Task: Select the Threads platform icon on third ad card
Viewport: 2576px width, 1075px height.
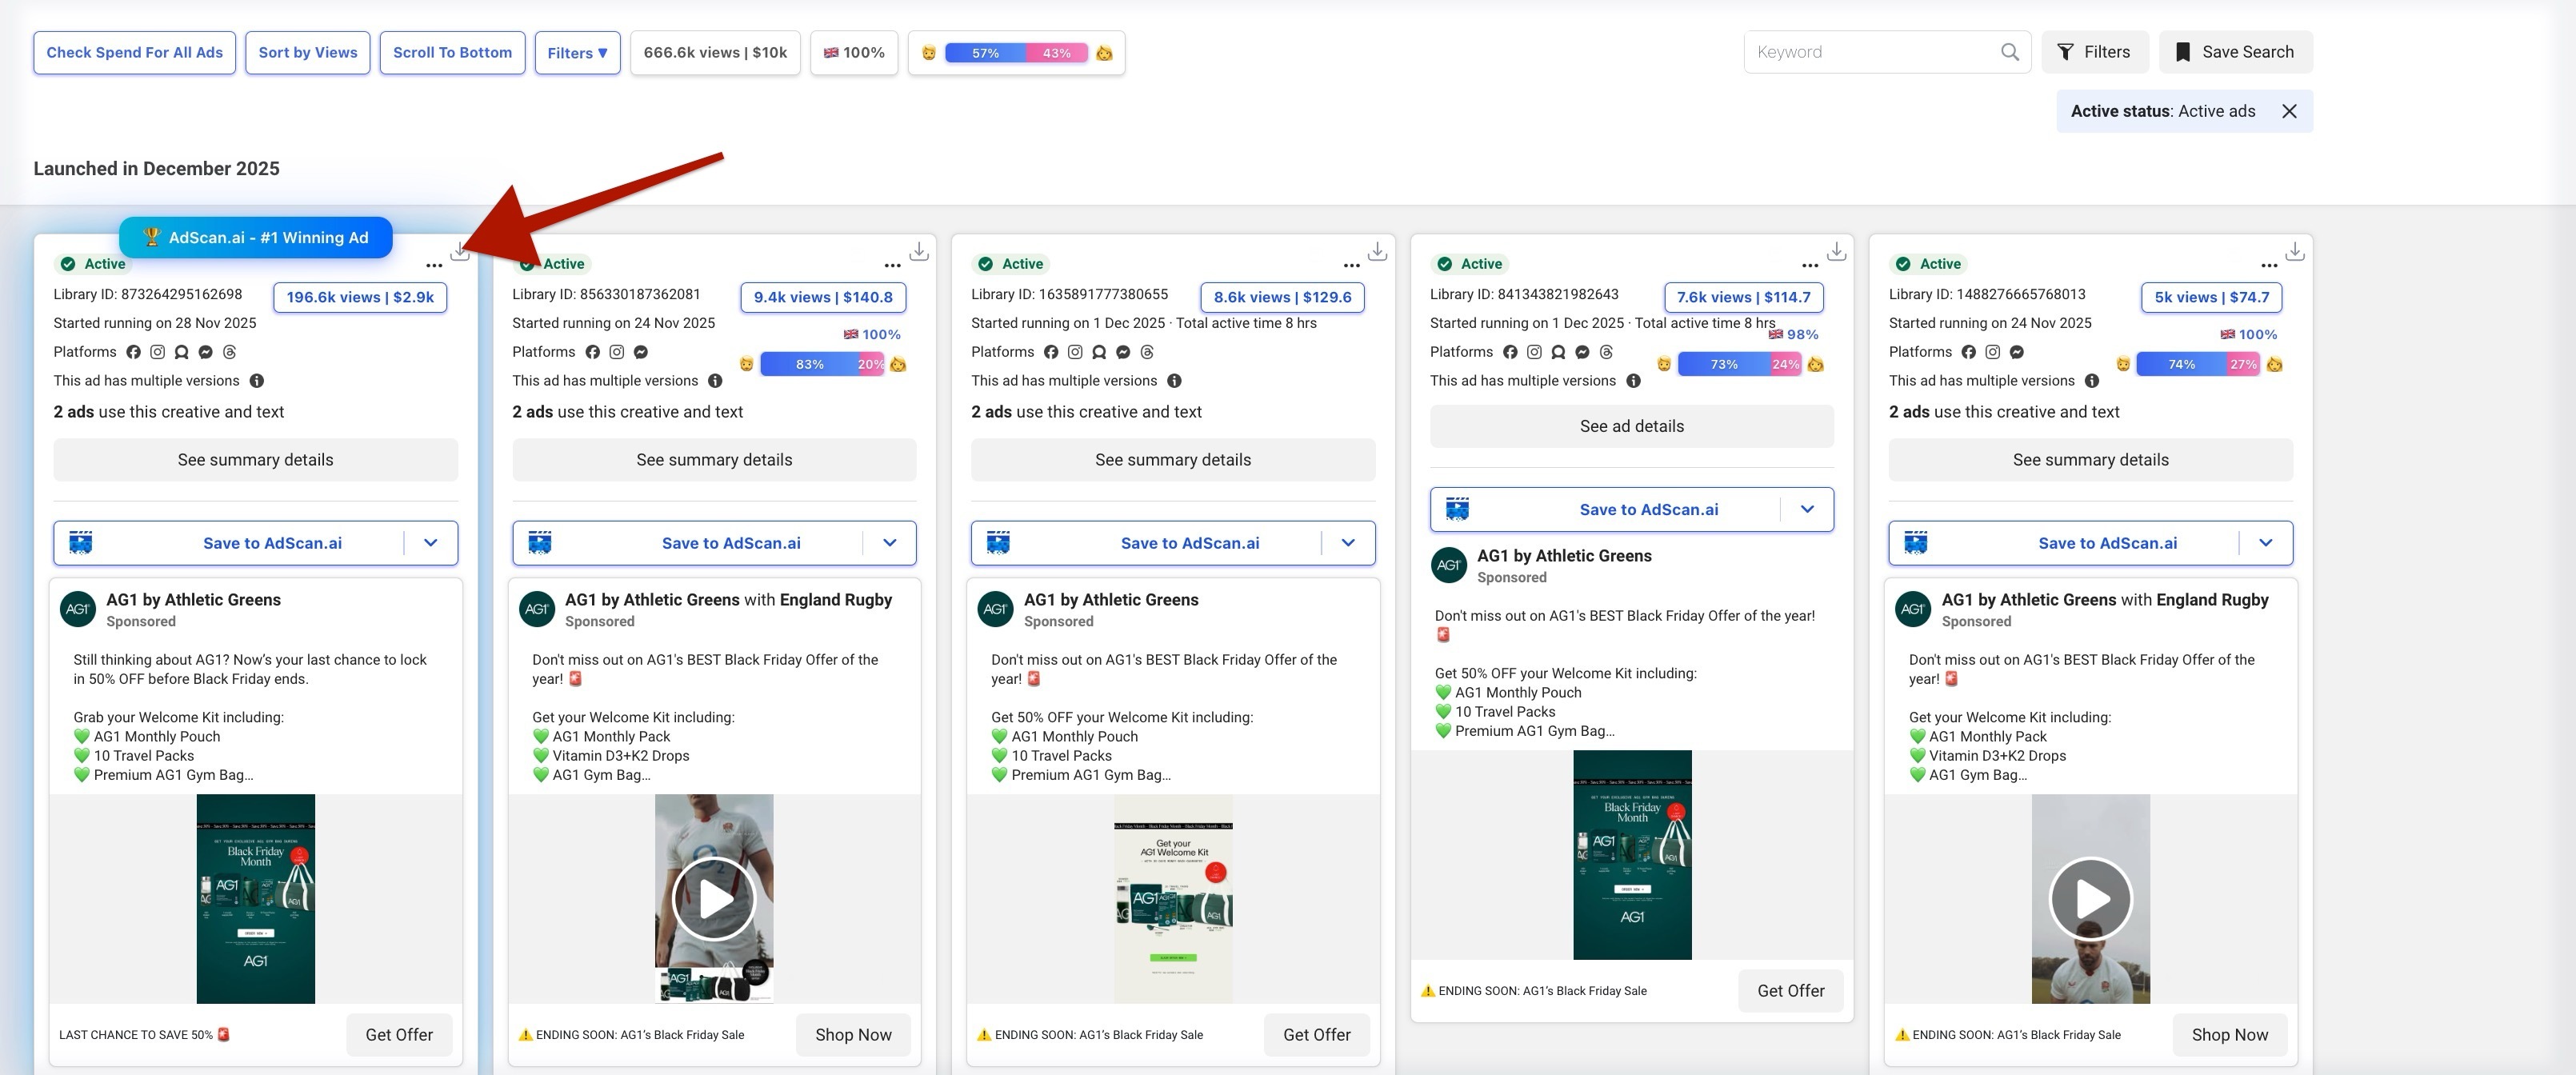Action: [x=1147, y=351]
